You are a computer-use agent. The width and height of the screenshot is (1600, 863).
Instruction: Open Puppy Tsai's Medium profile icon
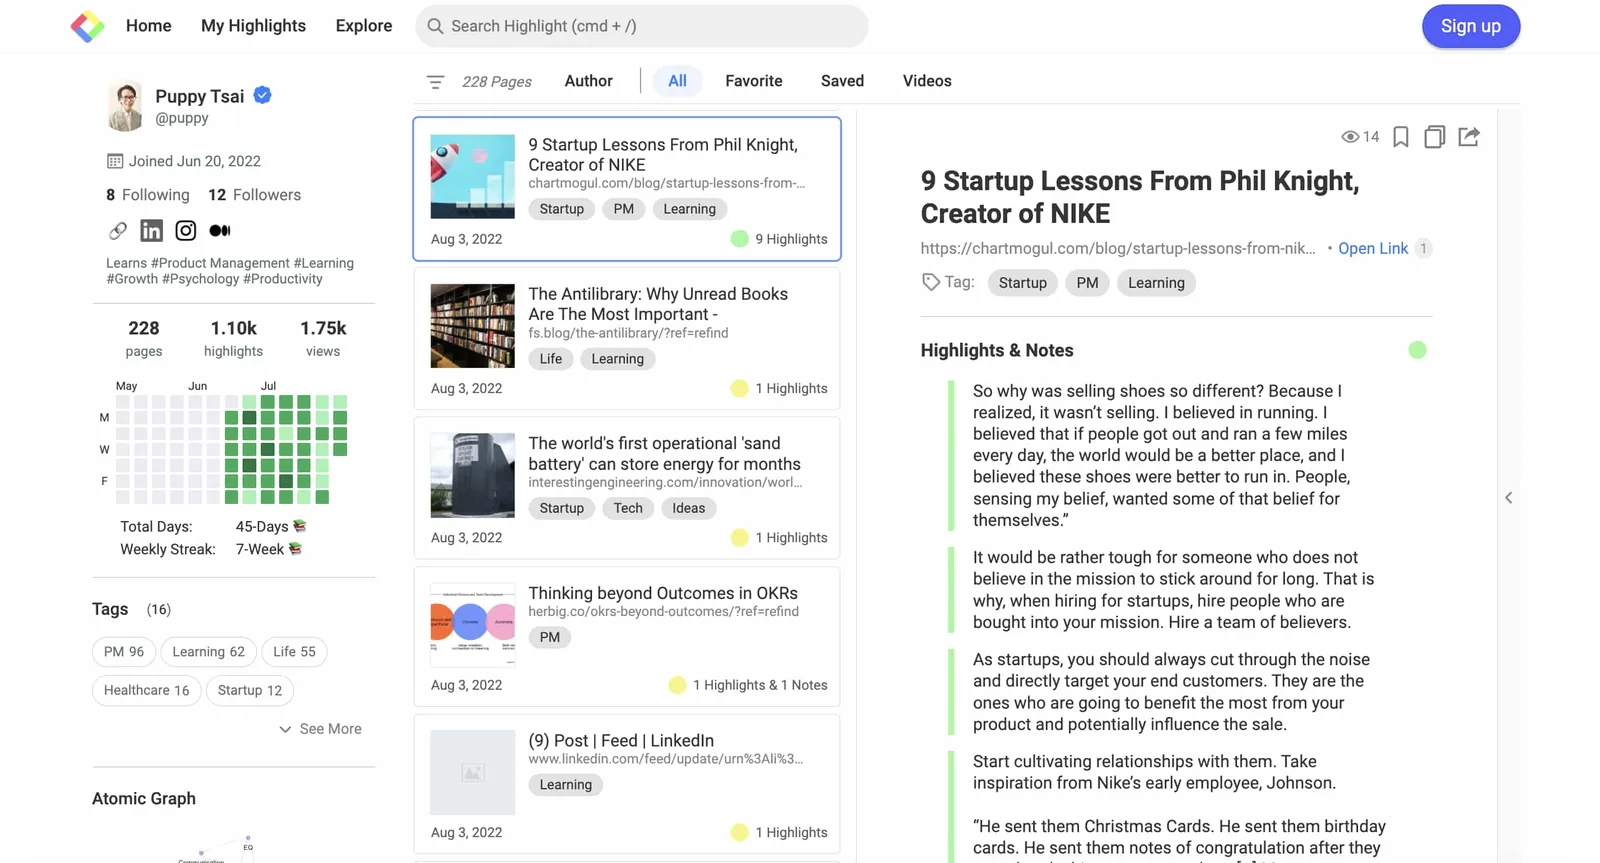[x=220, y=231]
